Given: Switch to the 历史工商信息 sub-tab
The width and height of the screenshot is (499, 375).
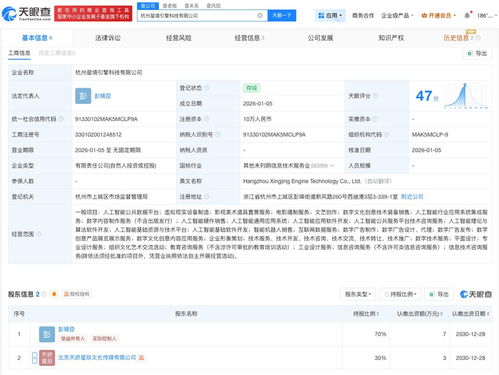Looking at the screenshot, I should (x=57, y=53).
